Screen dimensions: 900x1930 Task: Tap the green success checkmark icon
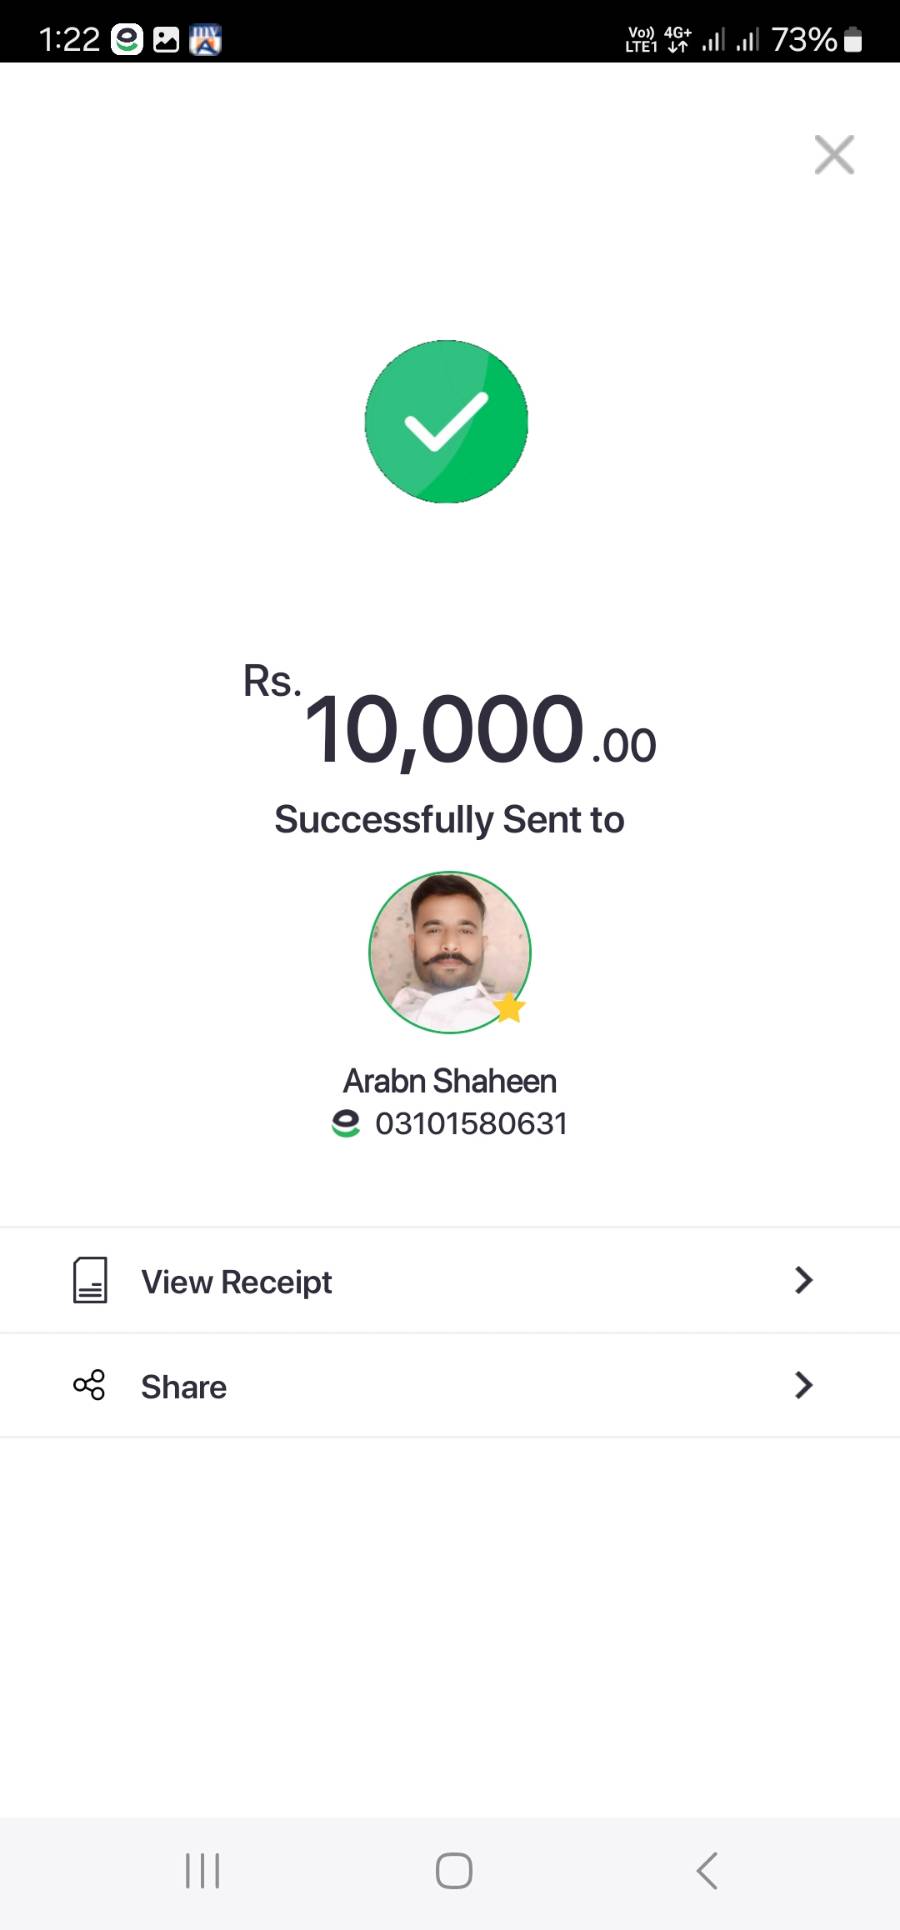click(x=446, y=422)
